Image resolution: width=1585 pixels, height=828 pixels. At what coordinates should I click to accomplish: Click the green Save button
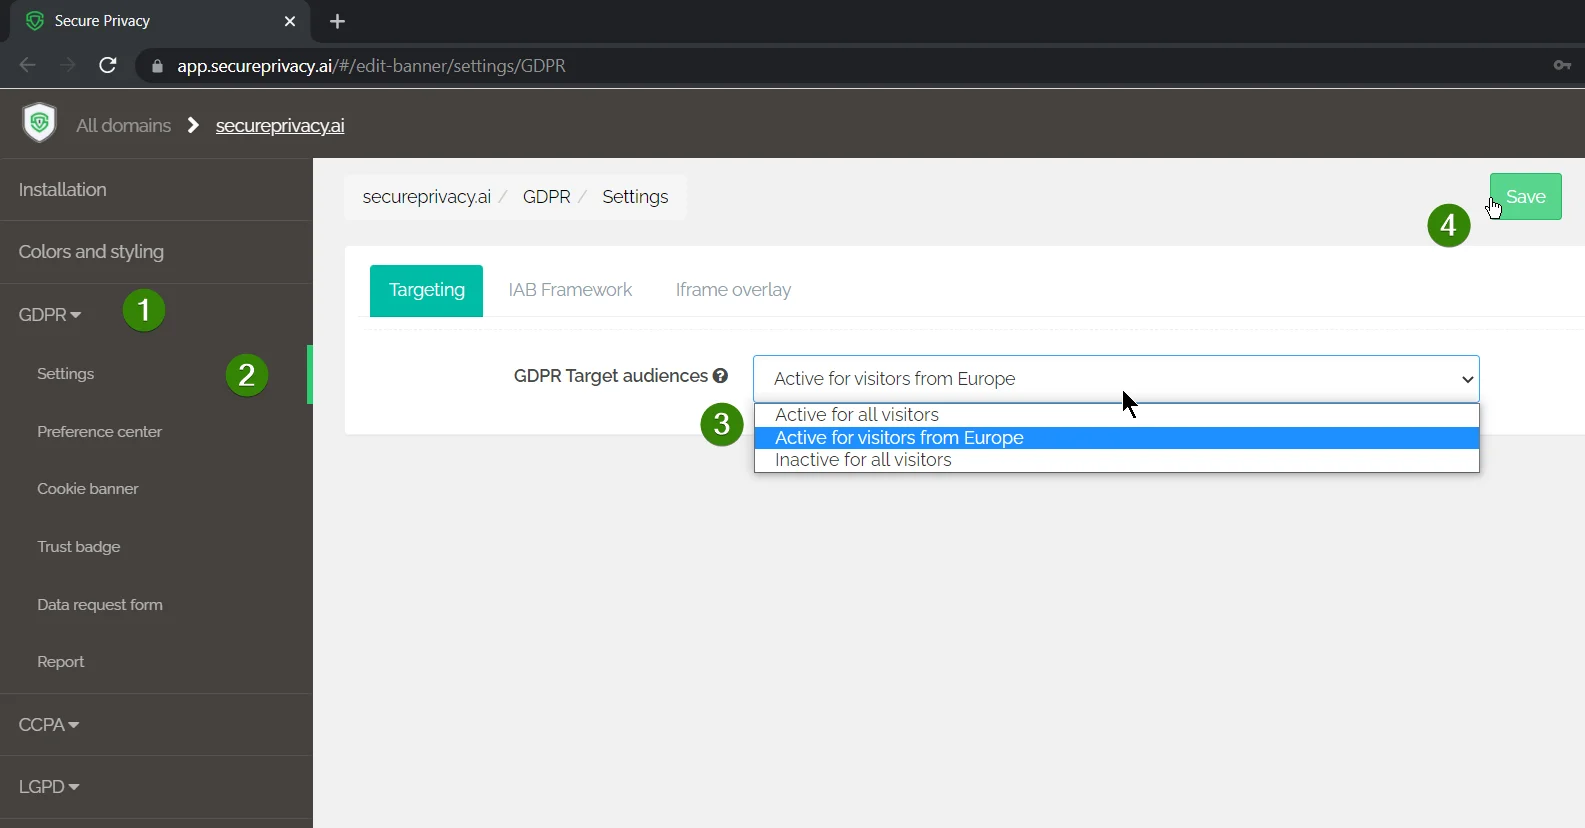[1526, 197]
